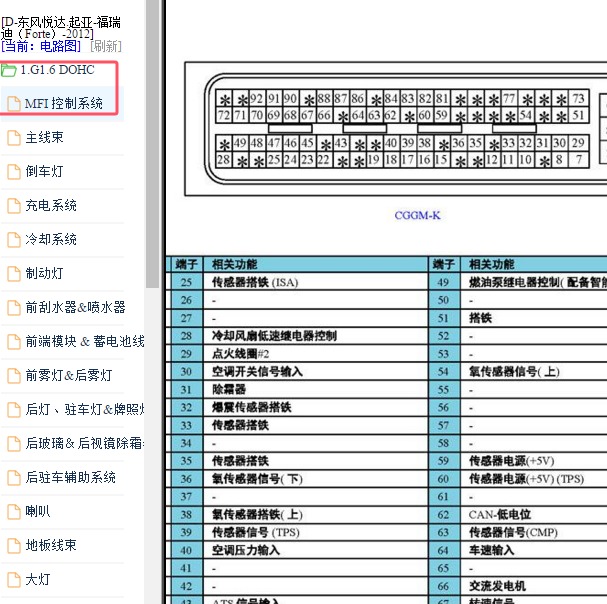Click the 当前：电路图 link
Viewport: 607px width, 604px height.
(x=41, y=47)
